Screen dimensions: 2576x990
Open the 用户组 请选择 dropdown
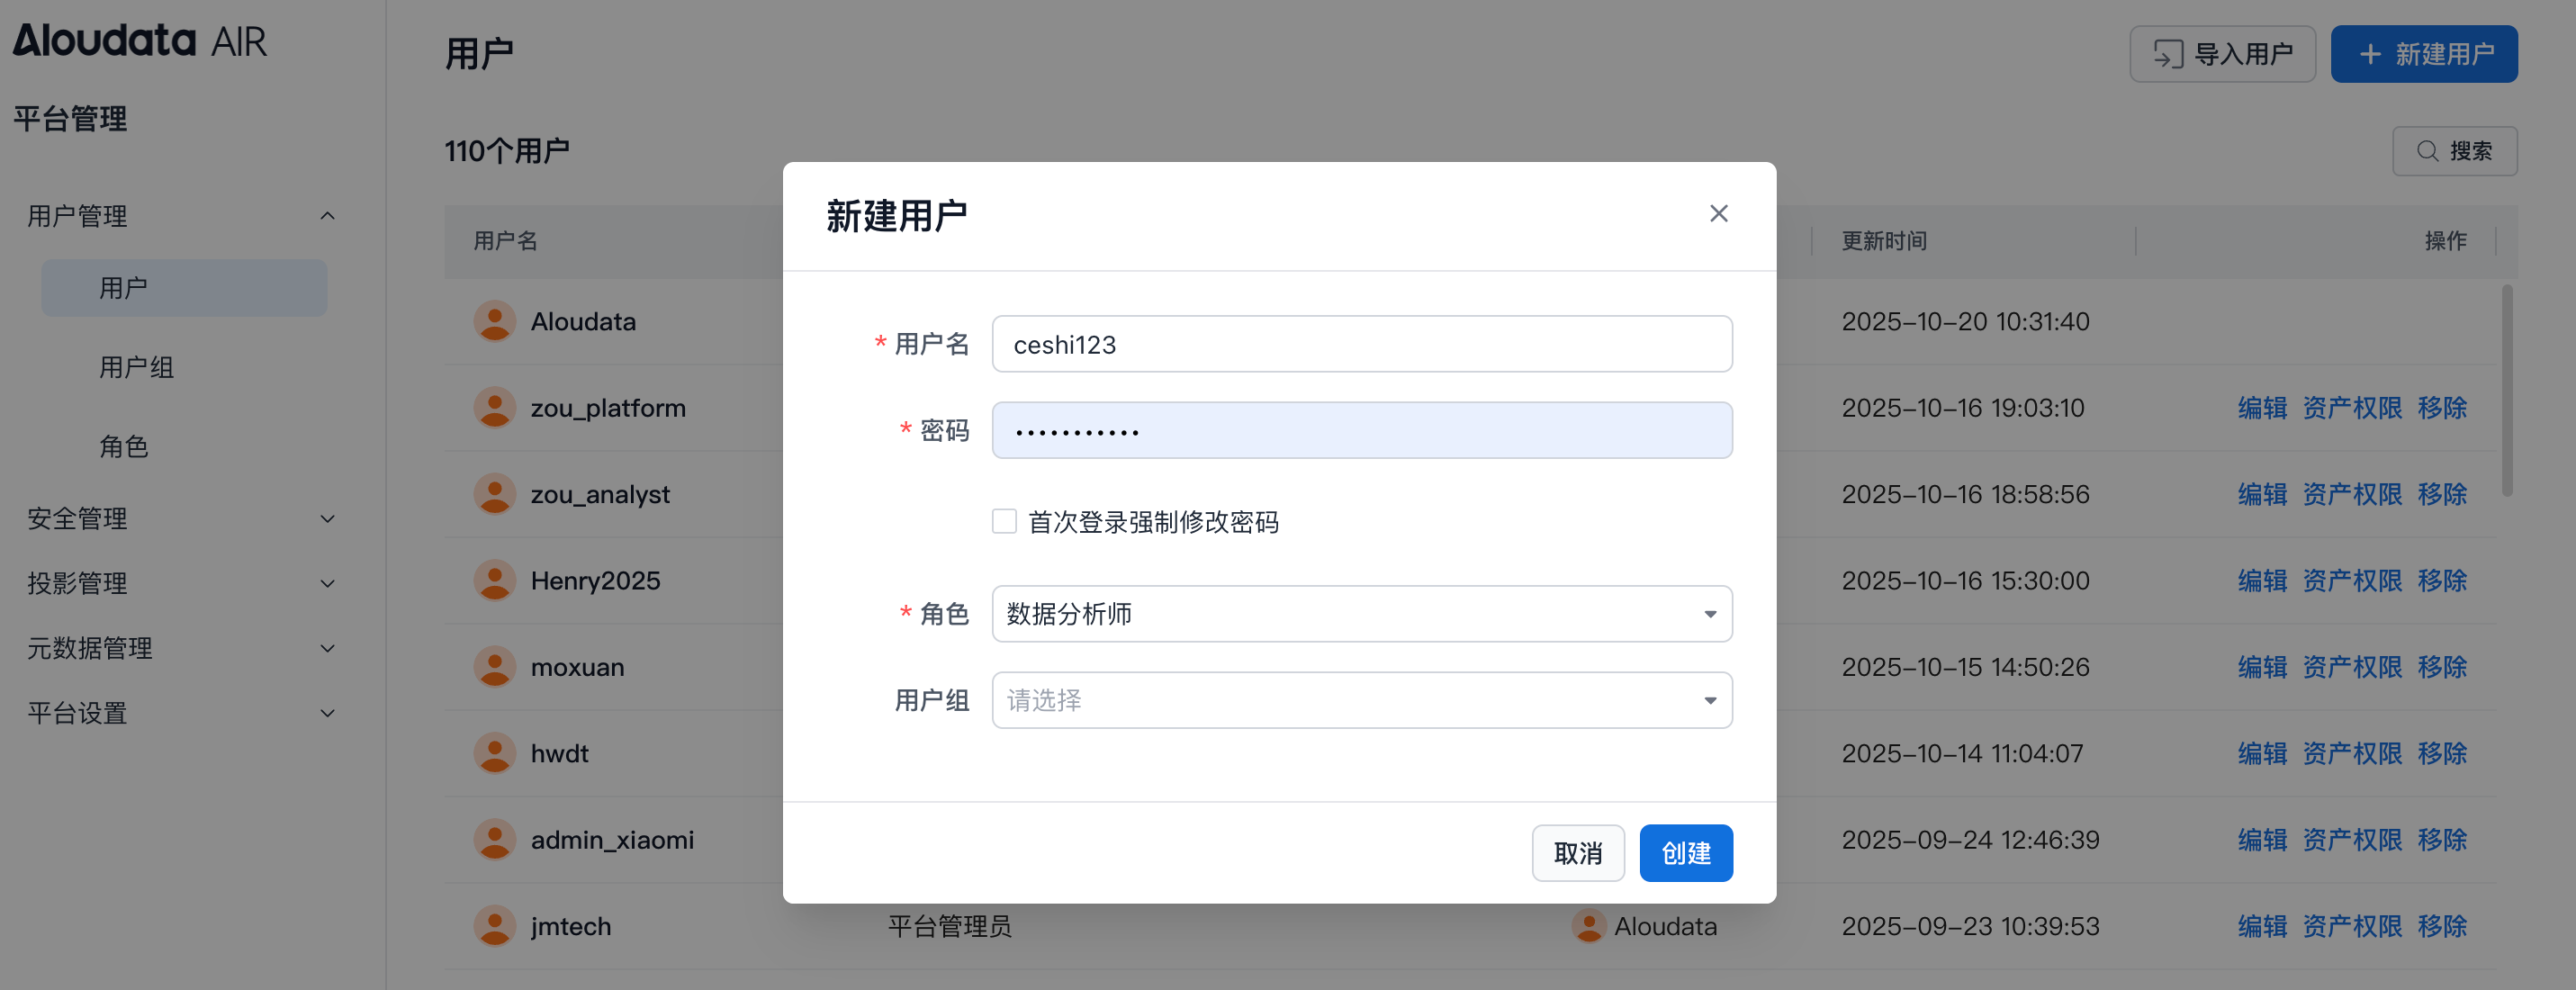pyautogui.click(x=1361, y=700)
